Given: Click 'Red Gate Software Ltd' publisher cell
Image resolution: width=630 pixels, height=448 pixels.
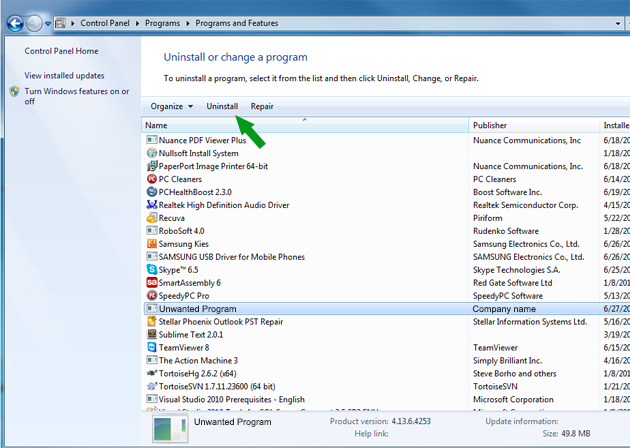Looking at the screenshot, I should coord(512,283).
